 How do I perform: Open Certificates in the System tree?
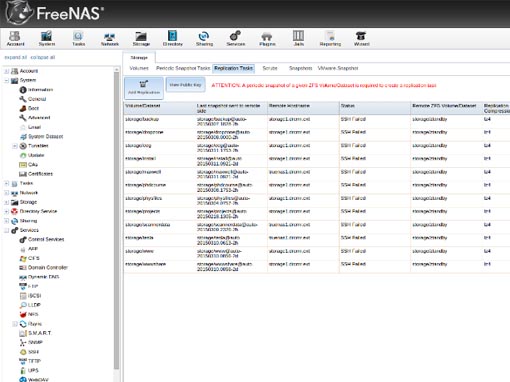click(x=36, y=174)
